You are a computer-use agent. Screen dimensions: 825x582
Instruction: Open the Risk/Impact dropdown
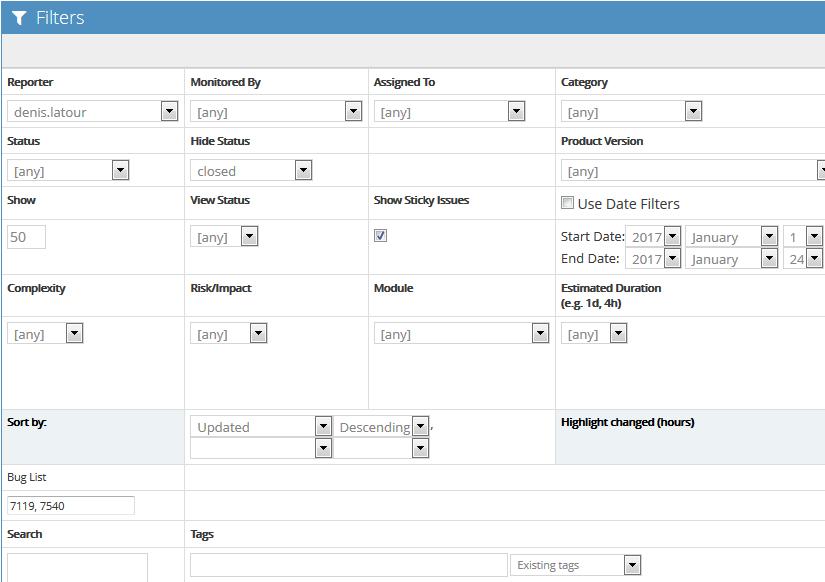[x=228, y=334]
